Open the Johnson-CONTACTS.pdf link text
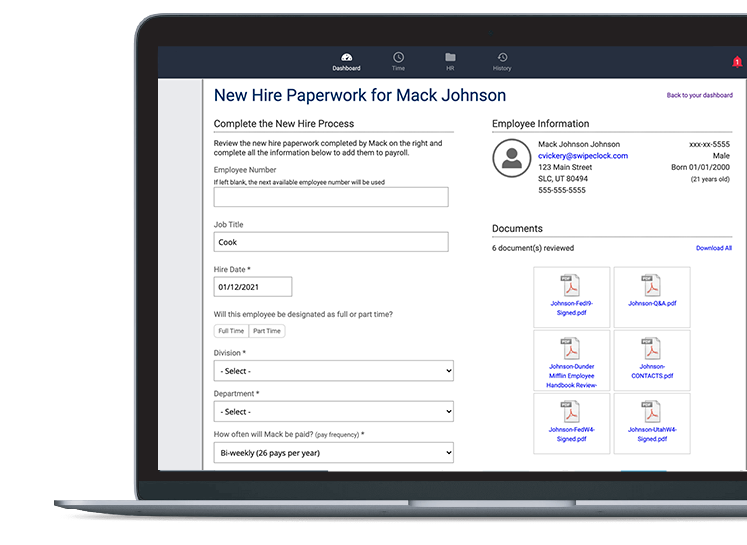This screenshot has height=545, width=747. click(x=652, y=371)
